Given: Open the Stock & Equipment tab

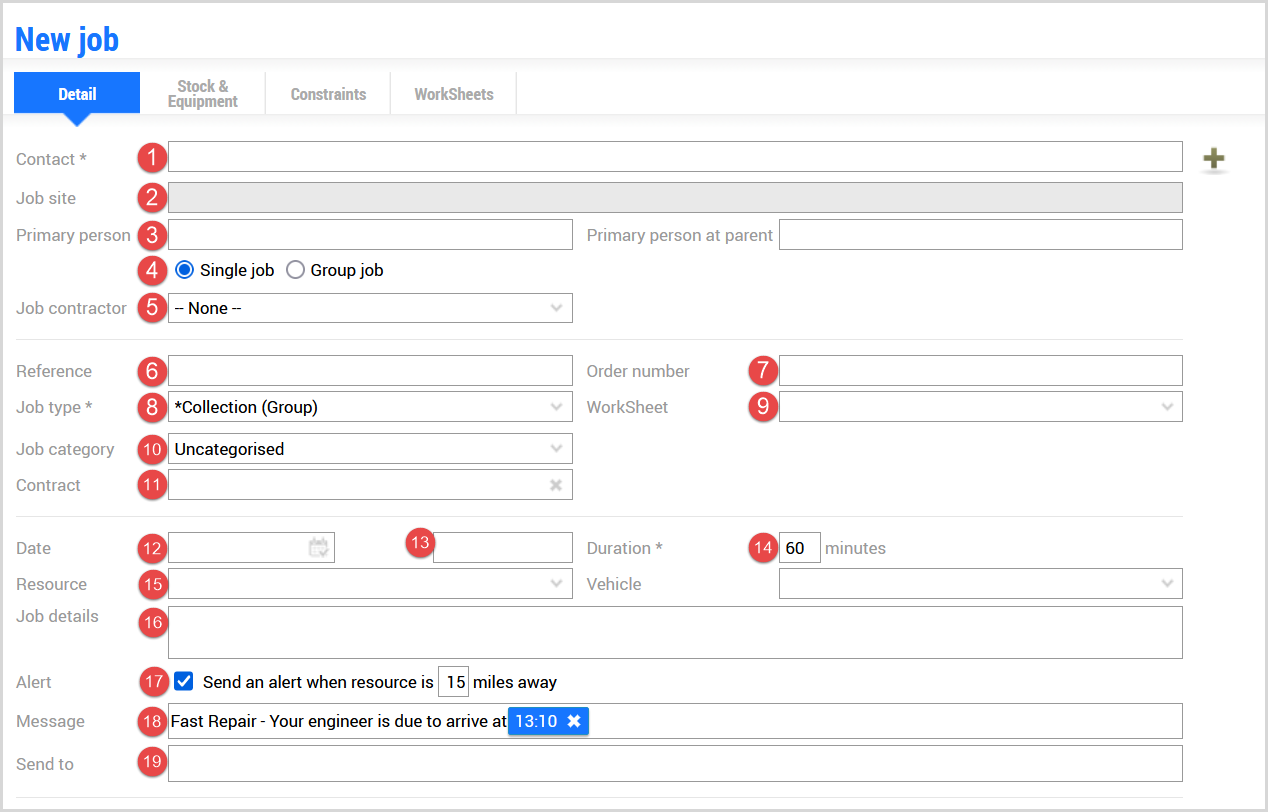Looking at the screenshot, I should pos(203,94).
